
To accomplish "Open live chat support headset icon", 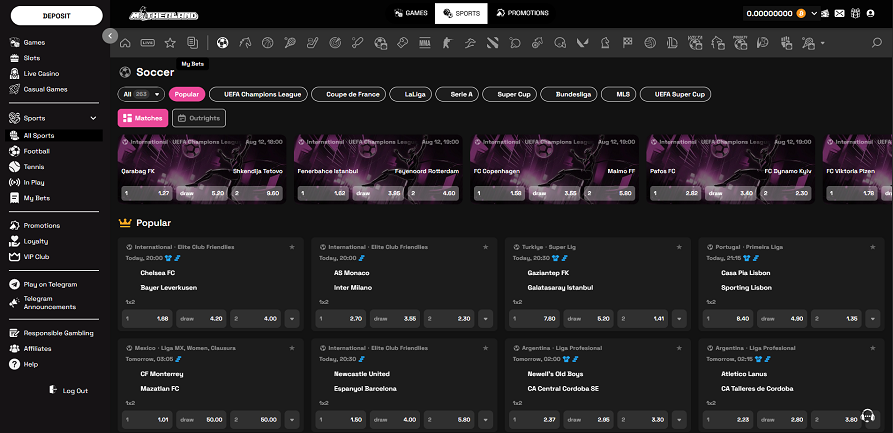I will point(868,415).
